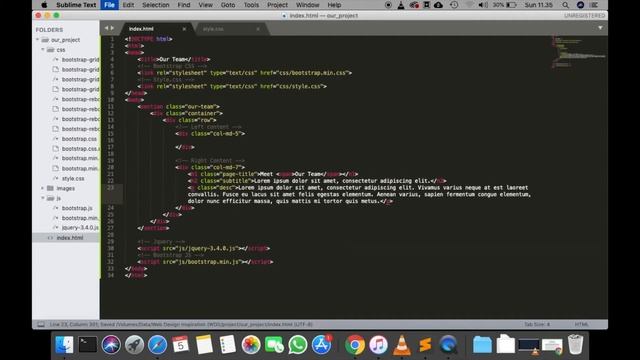
Task: Open style.css in the sidebar
Action: point(73,178)
